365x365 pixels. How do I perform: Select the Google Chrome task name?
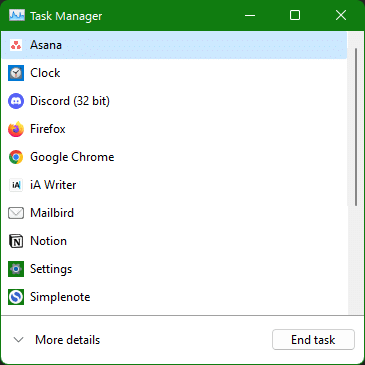tap(72, 157)
